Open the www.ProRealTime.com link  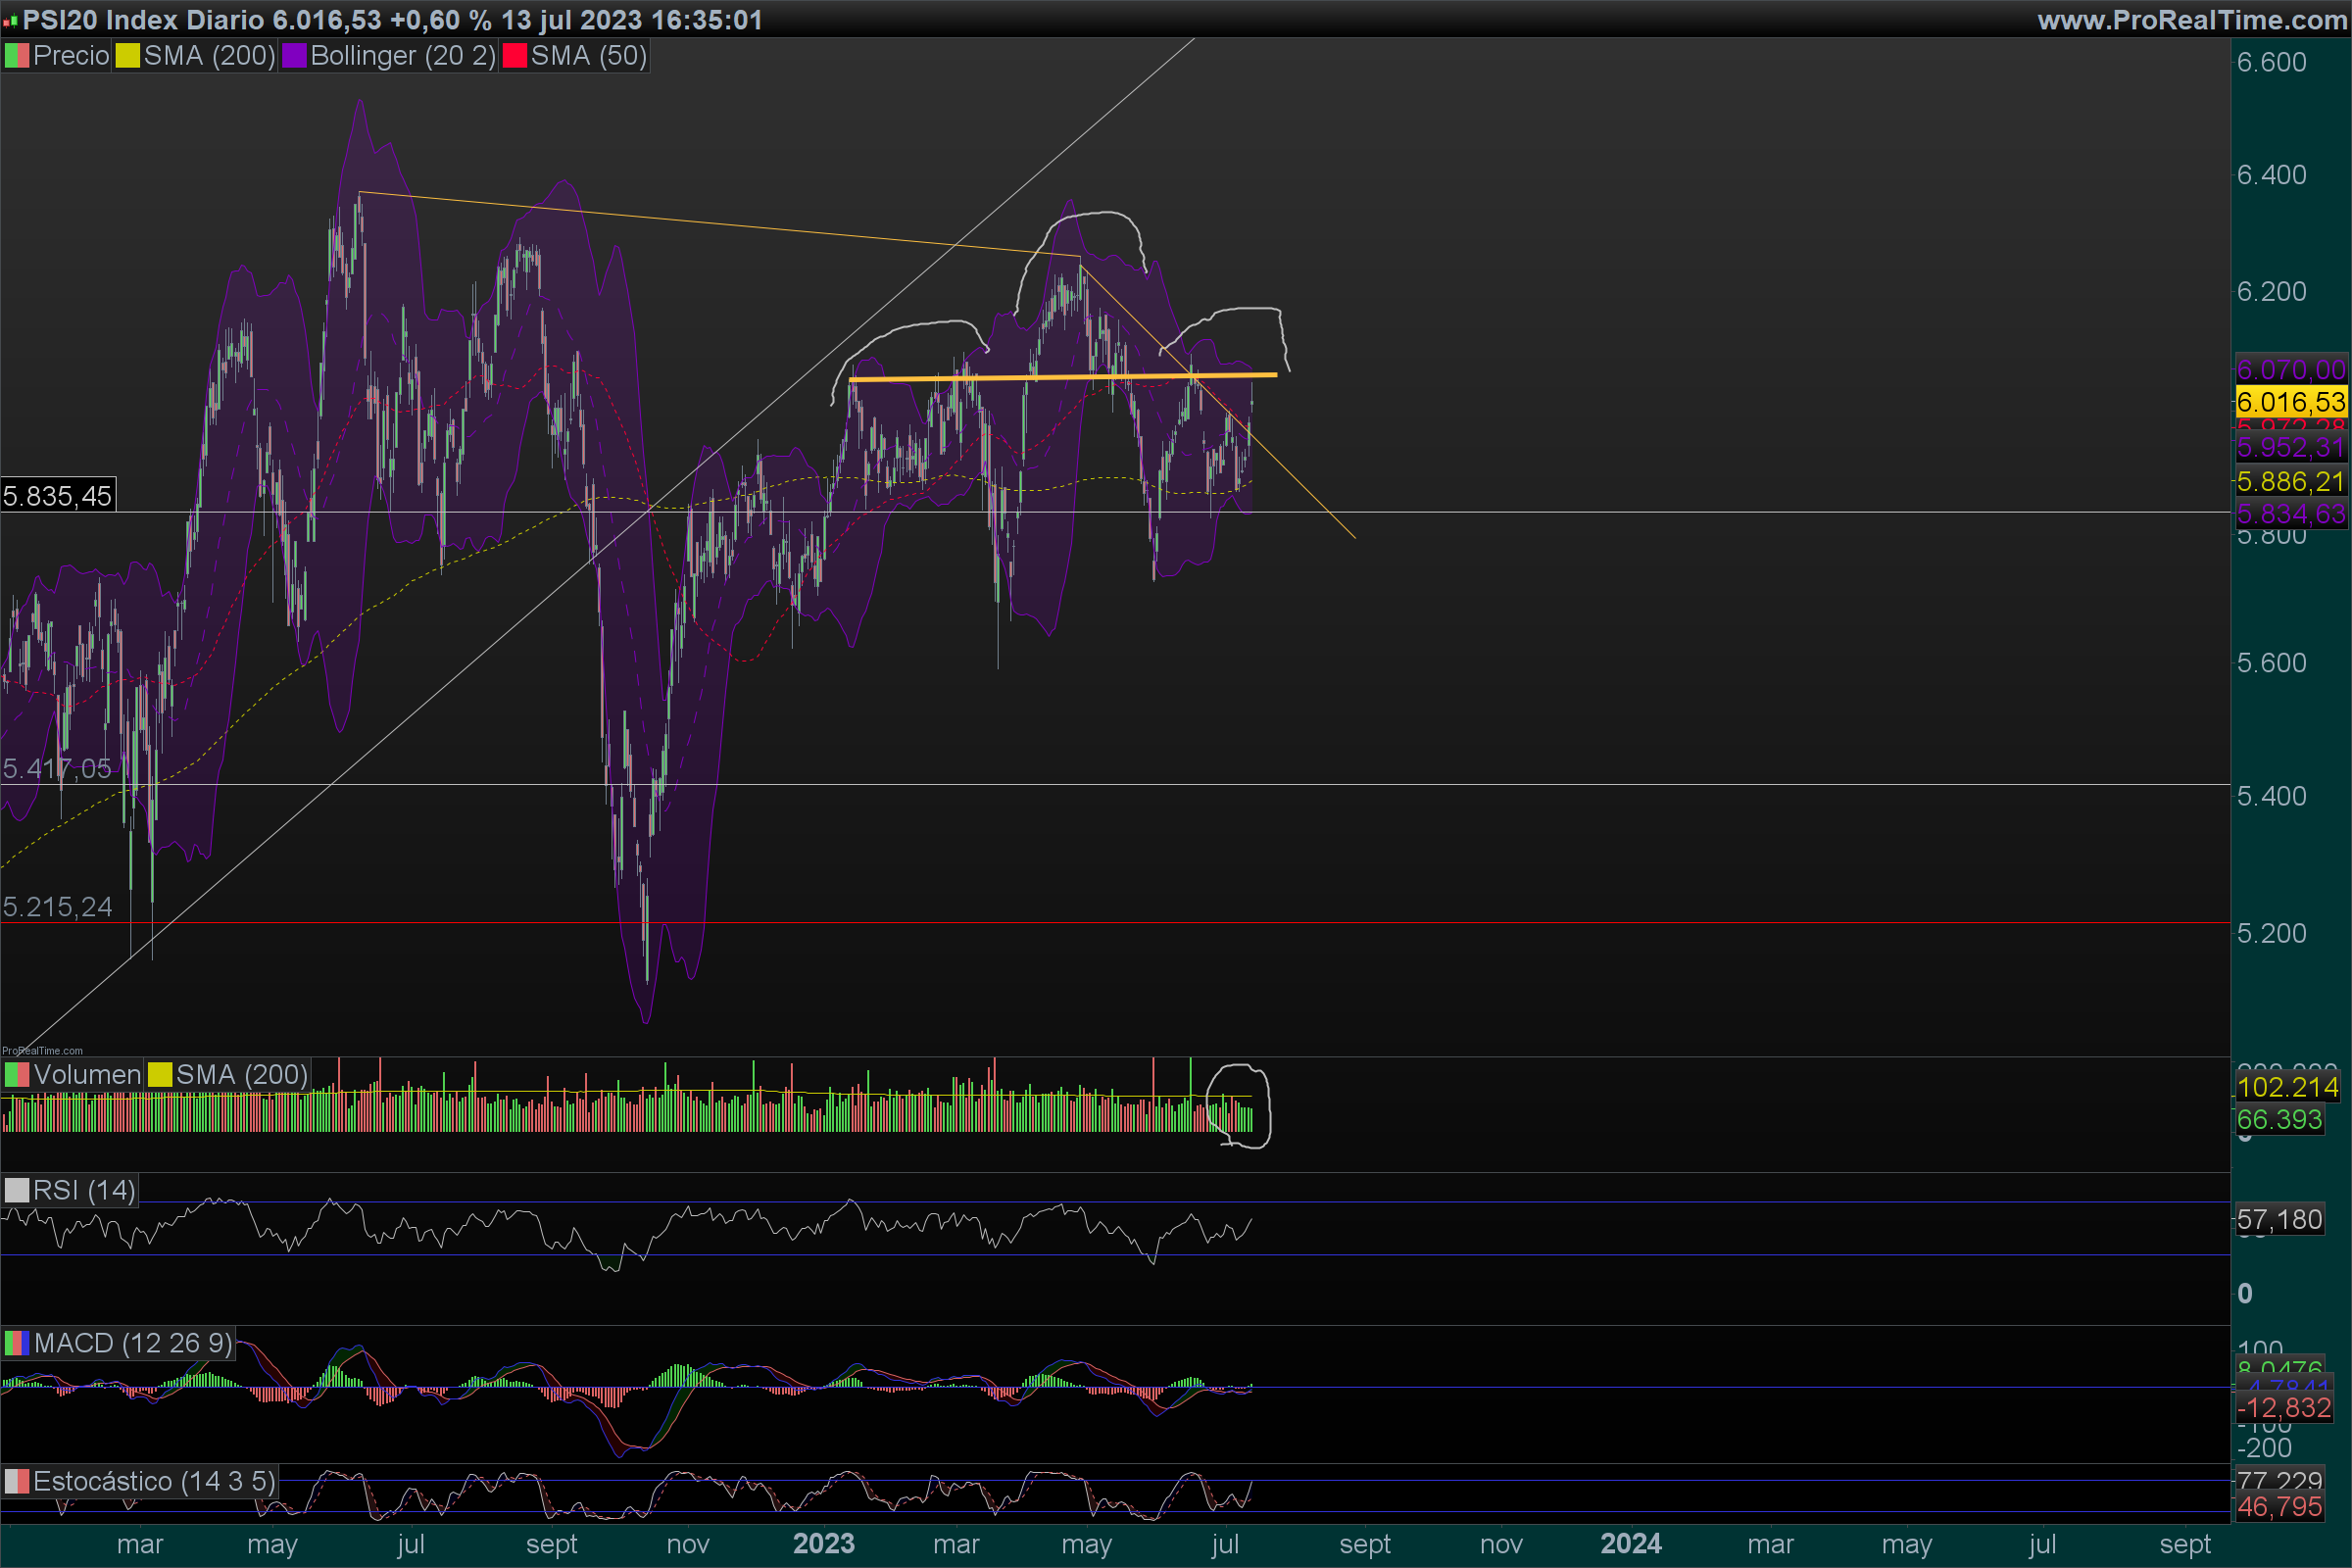[2191, 20]
